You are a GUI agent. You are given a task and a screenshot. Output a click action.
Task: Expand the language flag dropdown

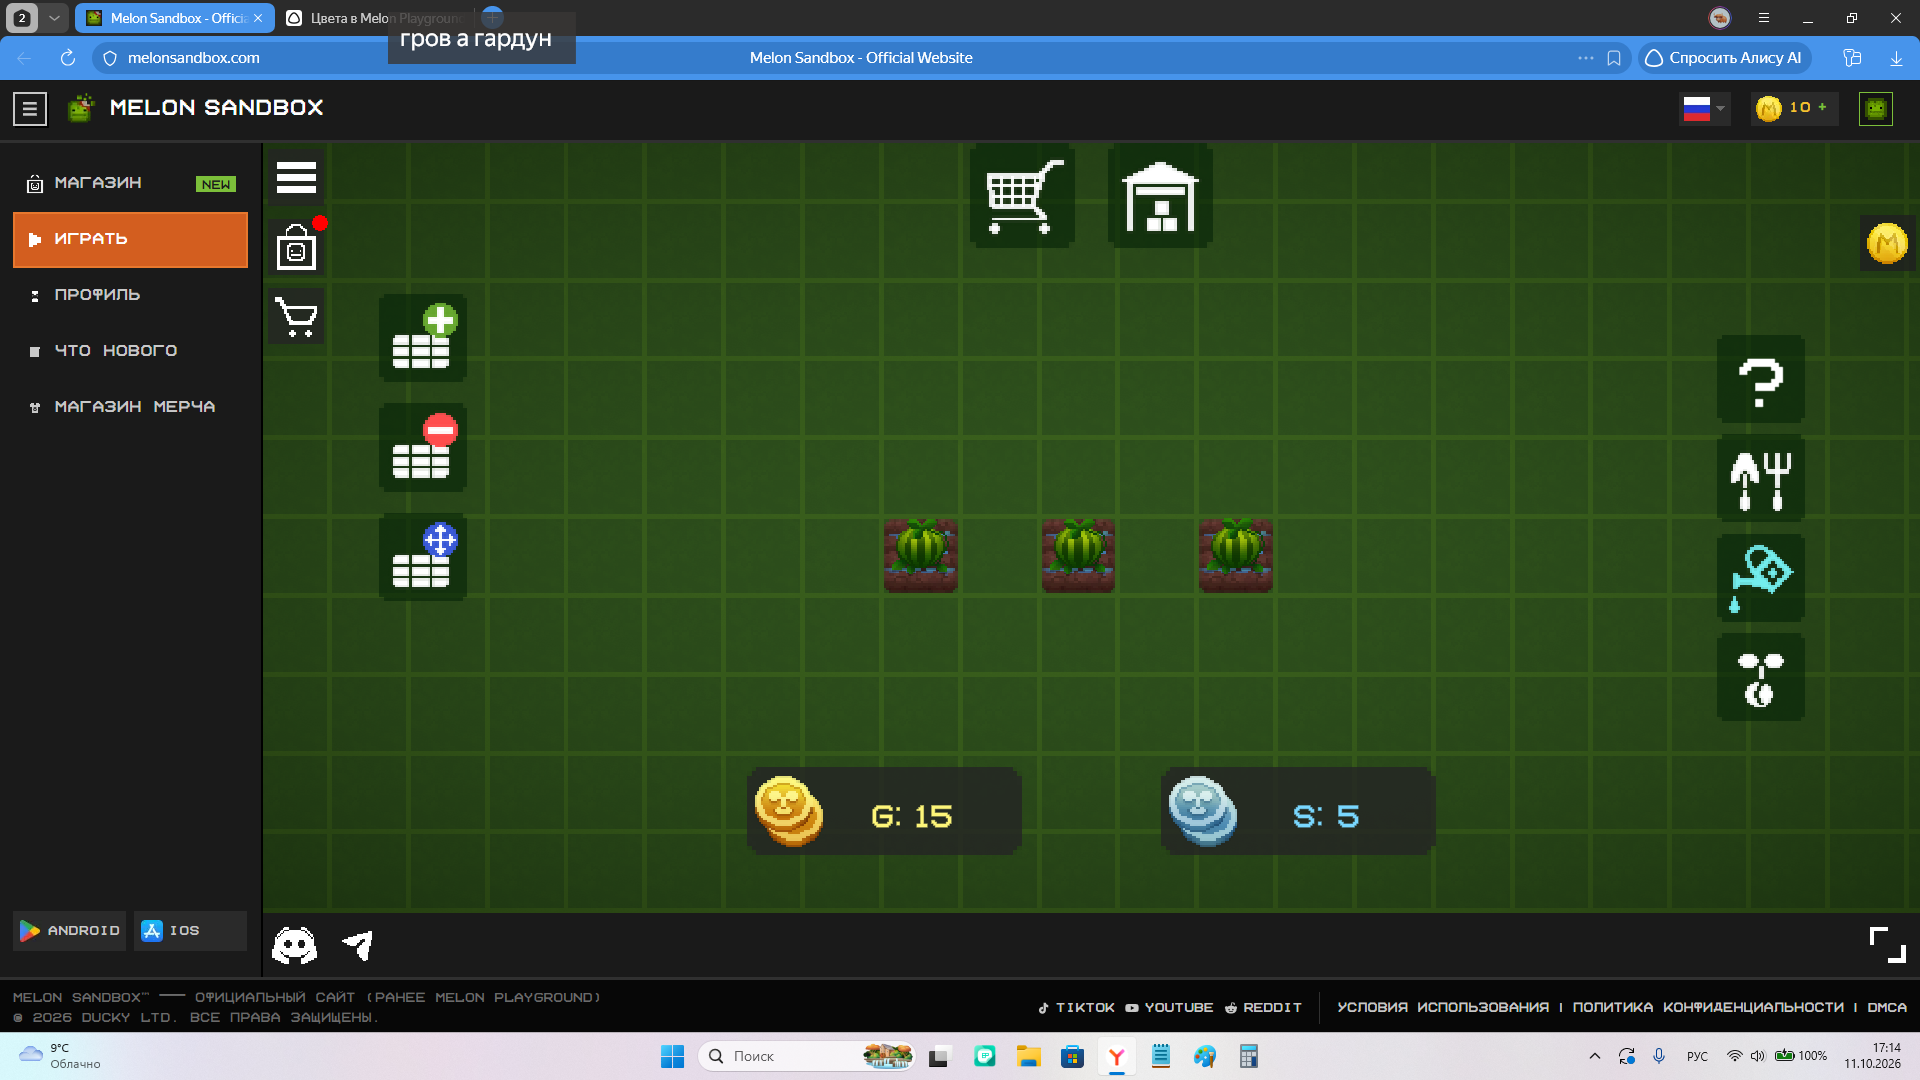tap(1704, 108)
